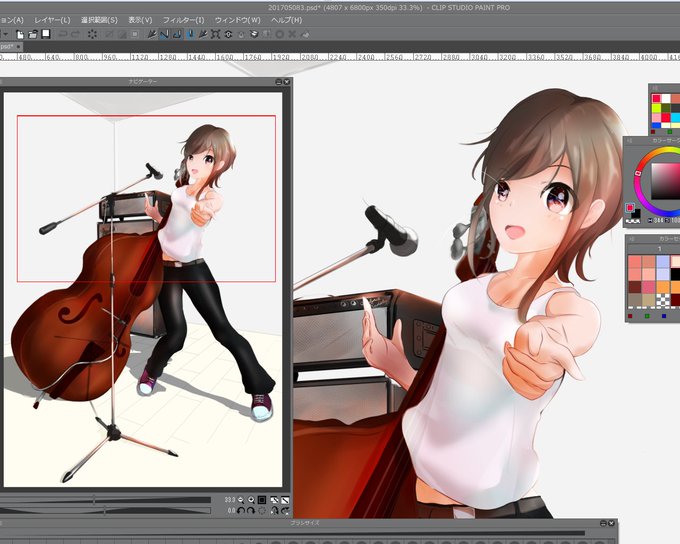680x544 pixels.
Task: Select the sub drawing color black swatch
Action: coord(637,214)
